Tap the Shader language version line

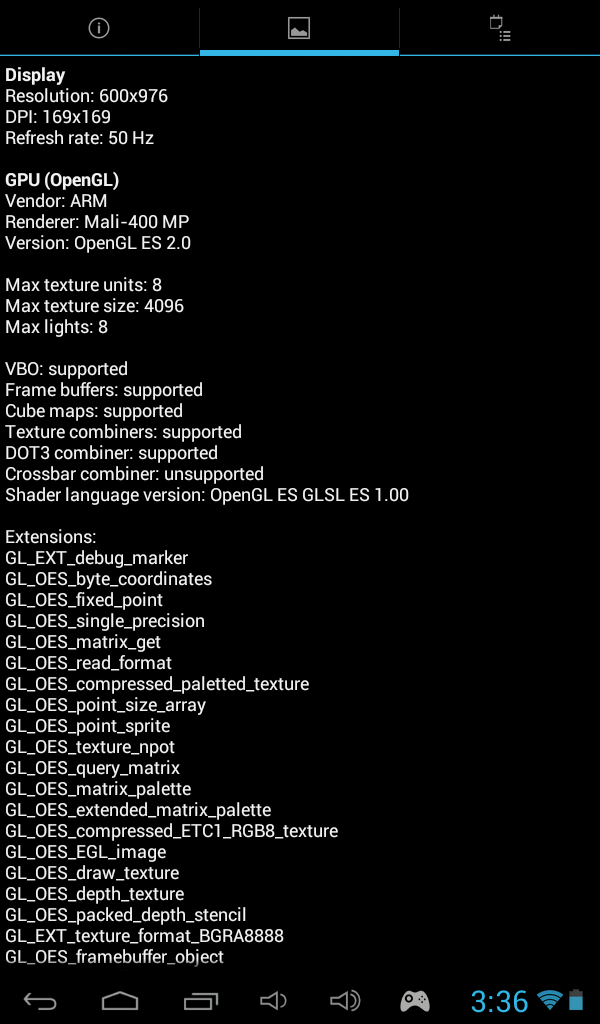(x=207, y=495)
